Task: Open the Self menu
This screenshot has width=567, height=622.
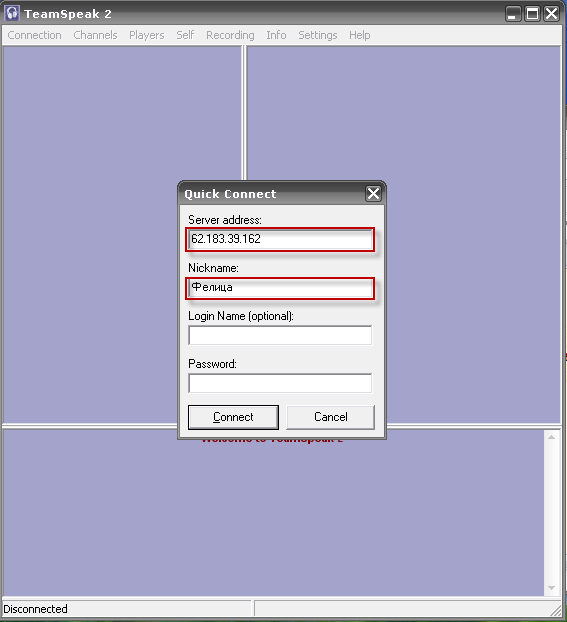Action: pyautogui.click(x=185, y=35)
